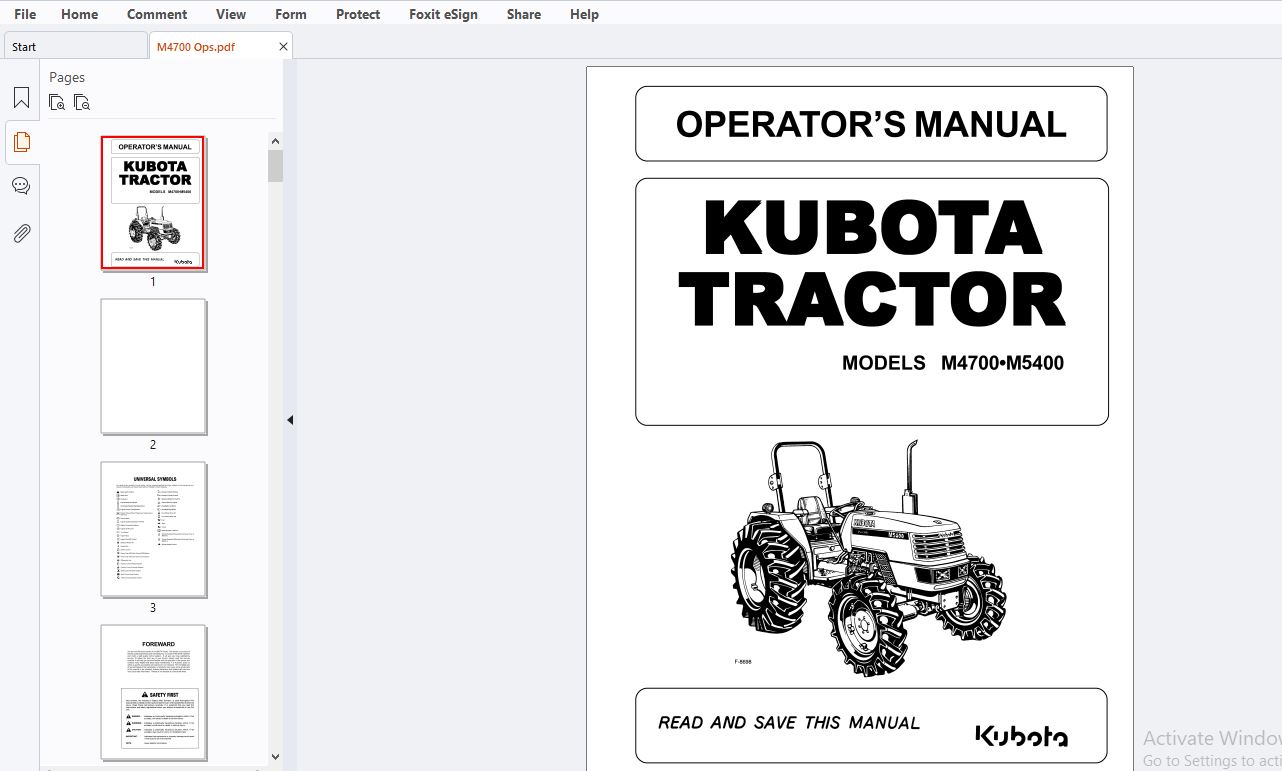This screenshot has width=1282, height=771.
Task: Select page 4 Foreword thumbnail
Action: (153, 692)
